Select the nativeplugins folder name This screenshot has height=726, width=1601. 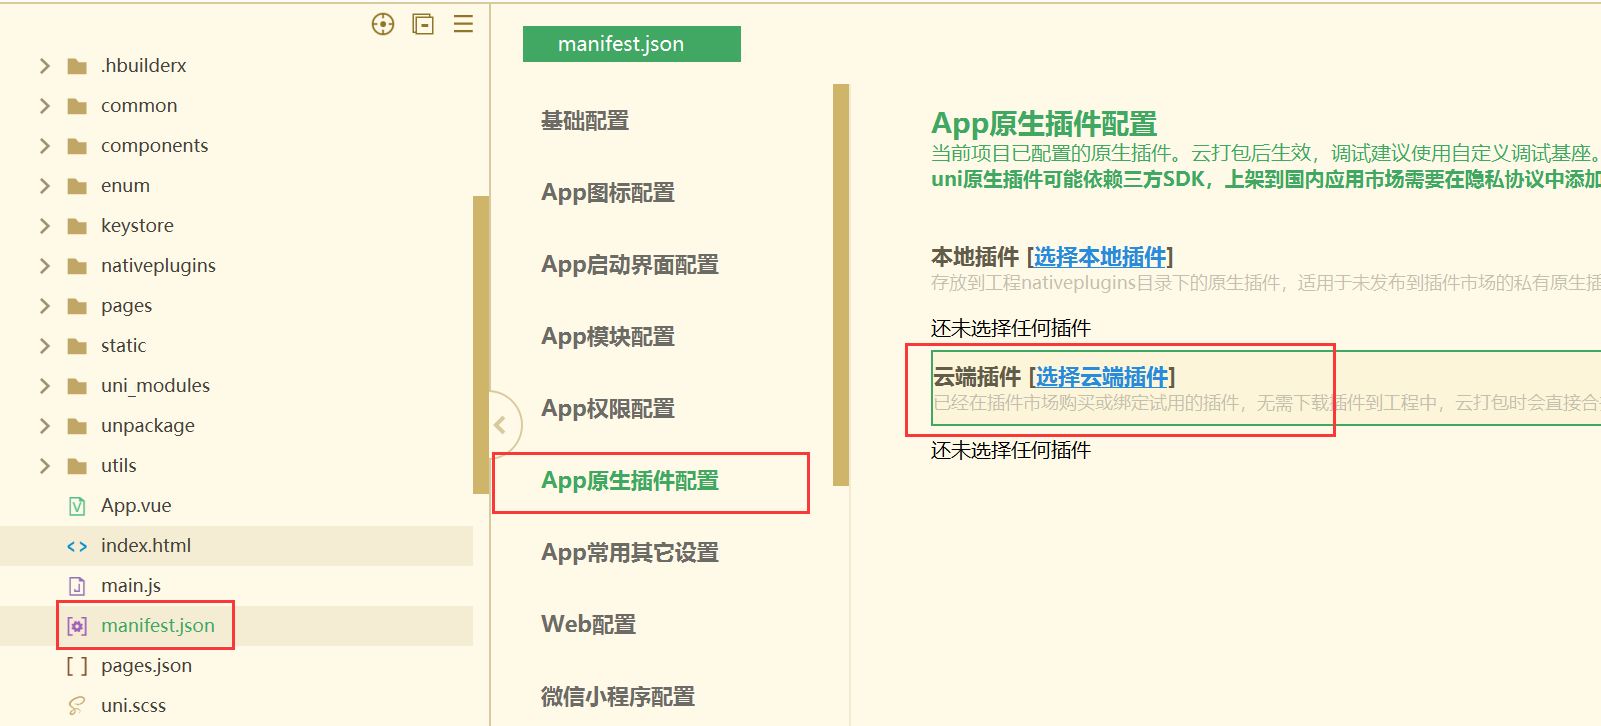pos(158,266)
